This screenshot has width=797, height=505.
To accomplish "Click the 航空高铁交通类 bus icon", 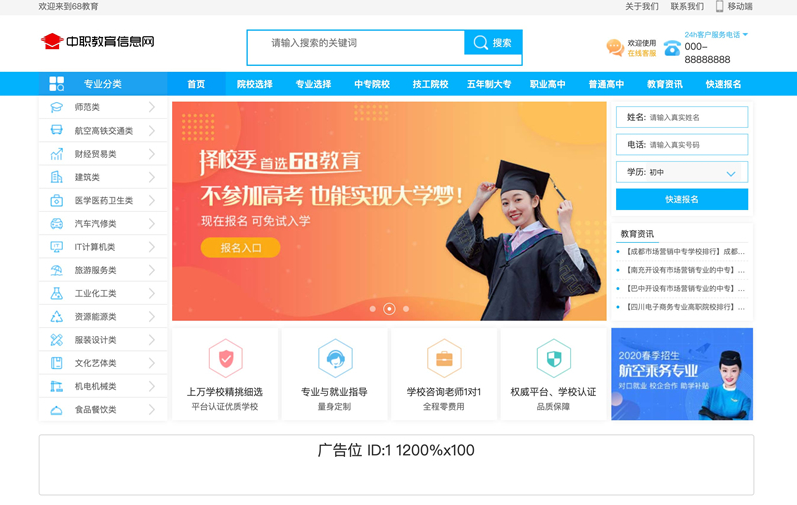I will pos(56,130).
